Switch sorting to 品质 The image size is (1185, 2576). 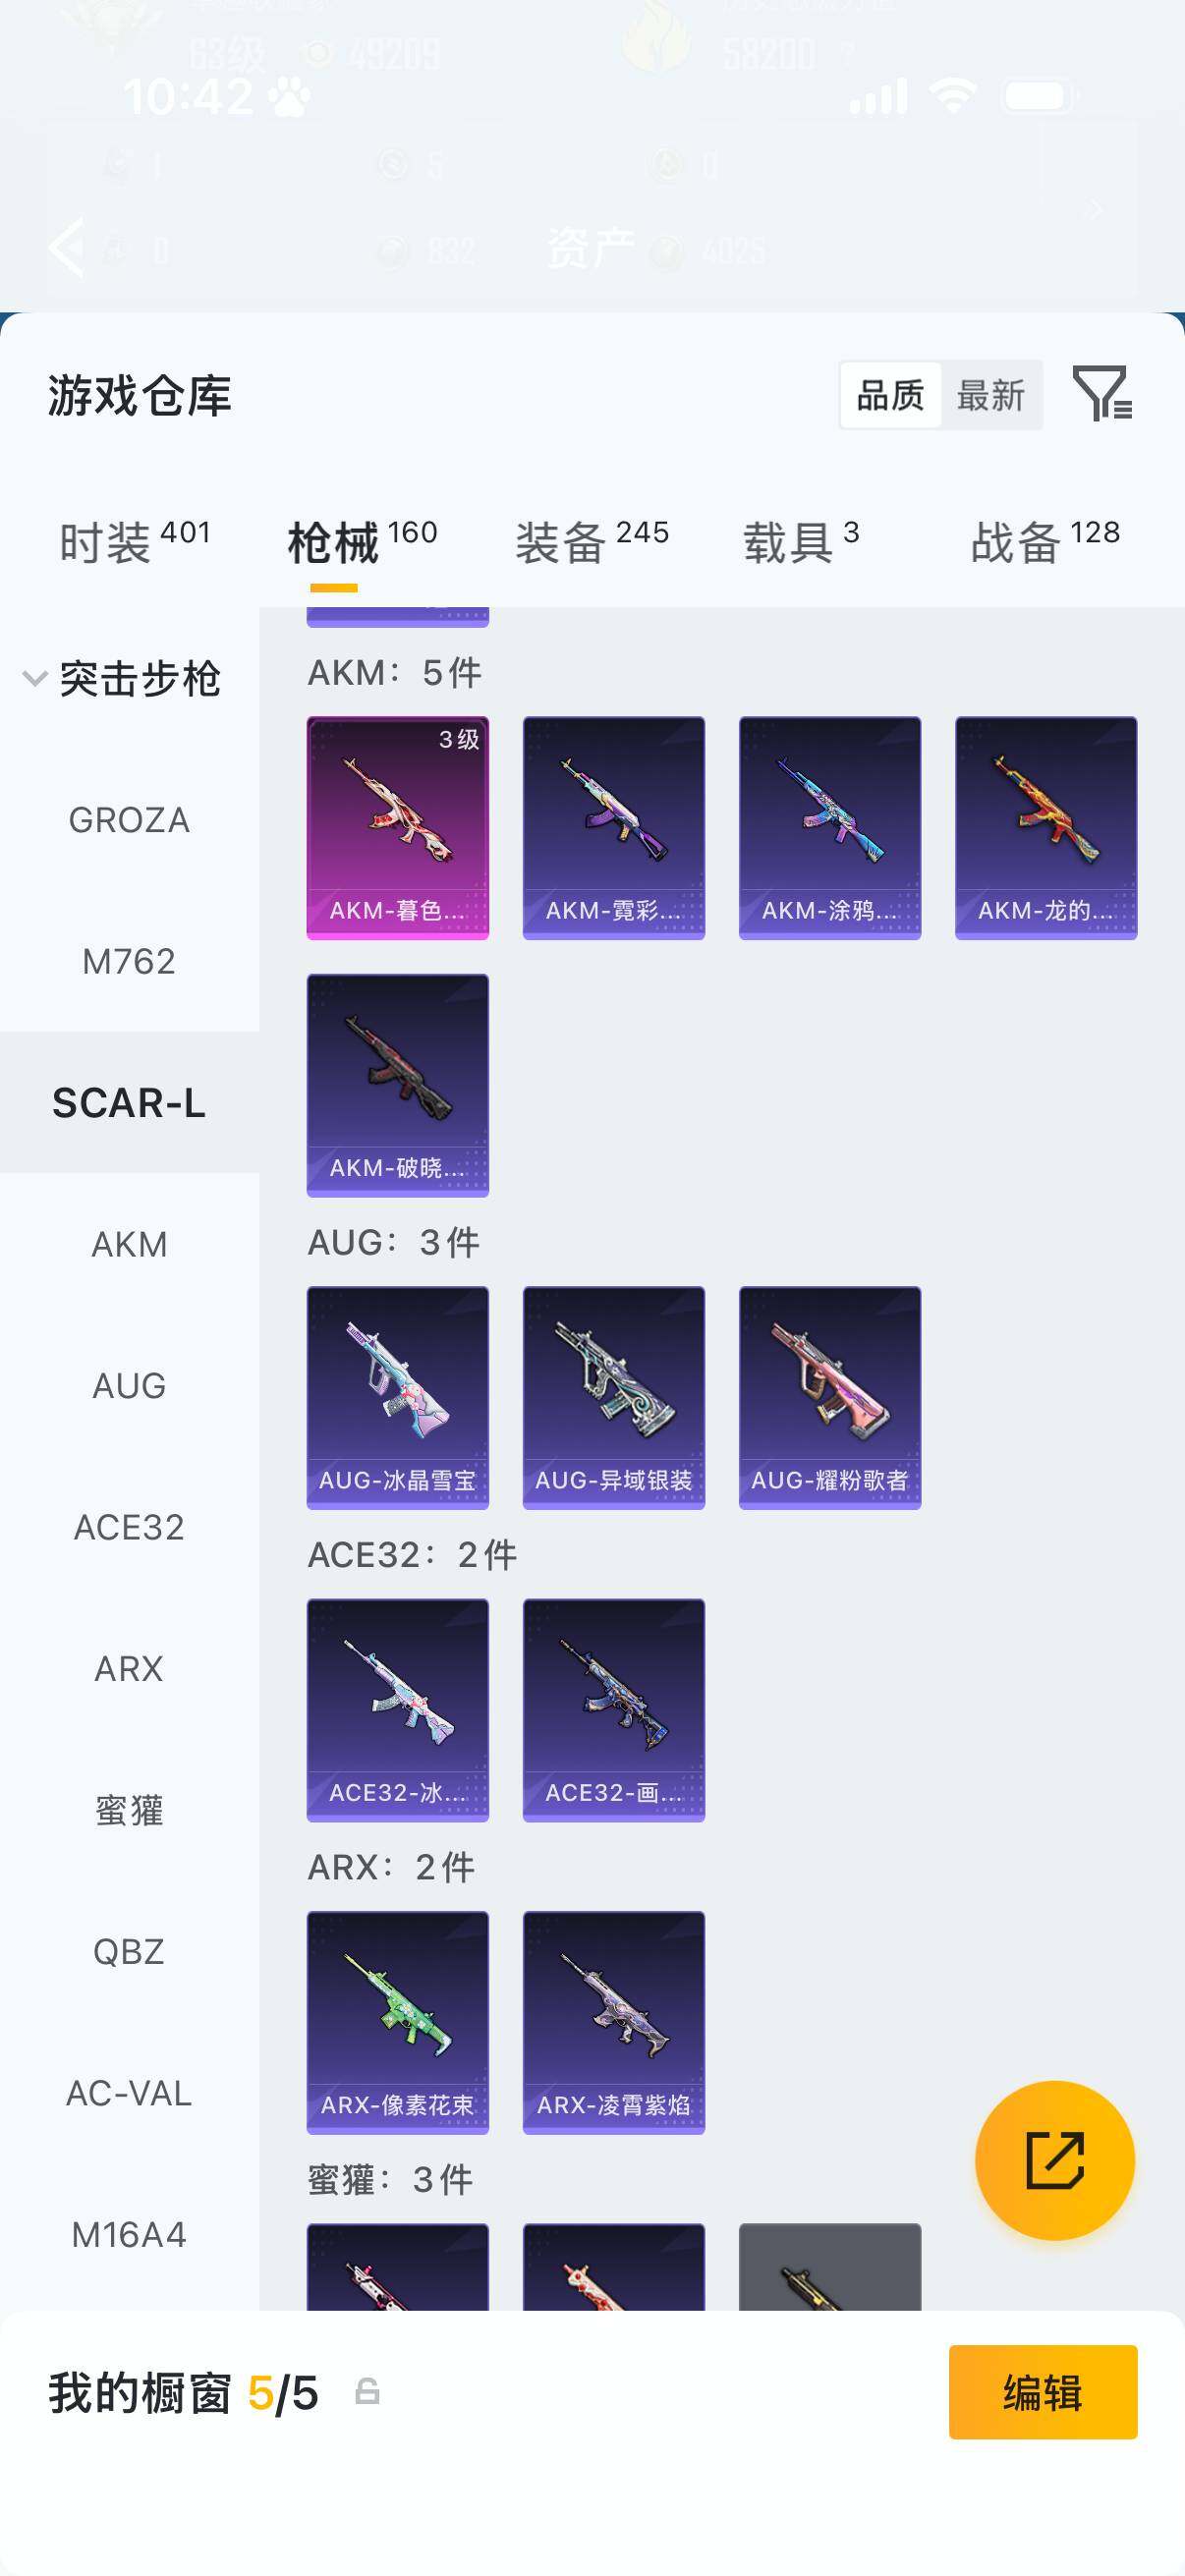point(890,395)
